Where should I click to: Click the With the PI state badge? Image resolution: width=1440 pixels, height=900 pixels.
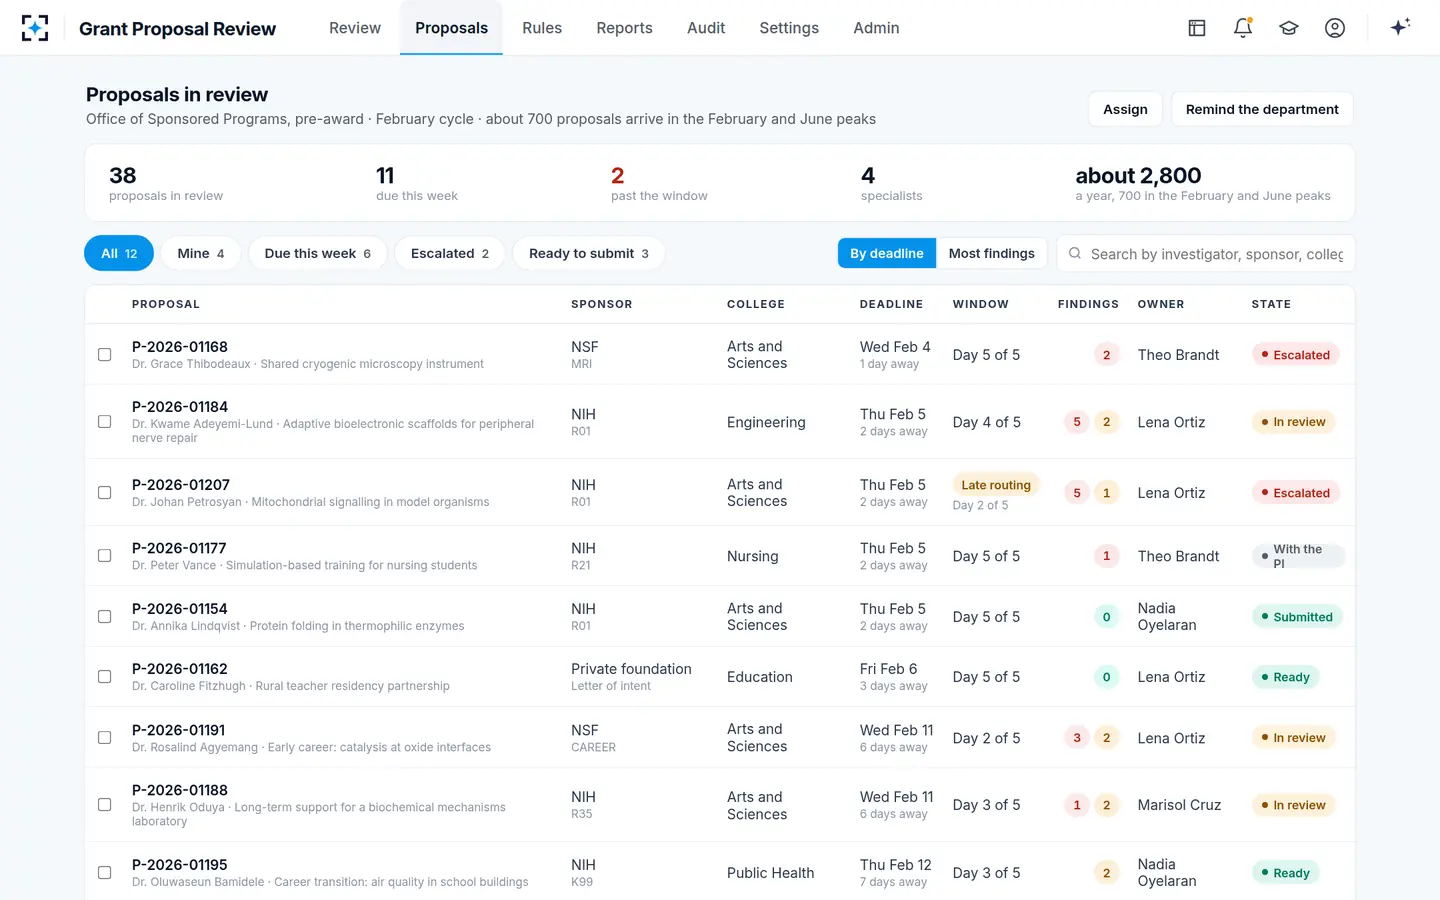(1298, 556)
